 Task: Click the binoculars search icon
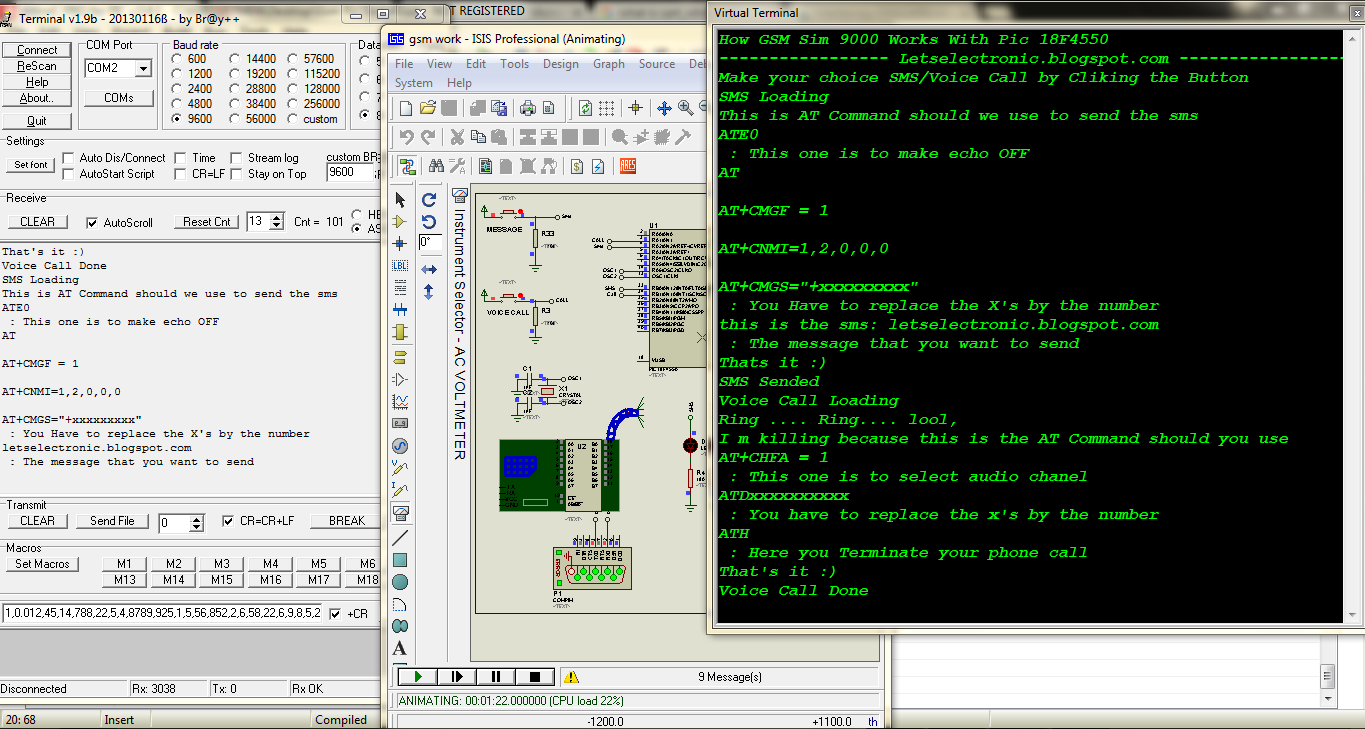(x=437, y=165)
